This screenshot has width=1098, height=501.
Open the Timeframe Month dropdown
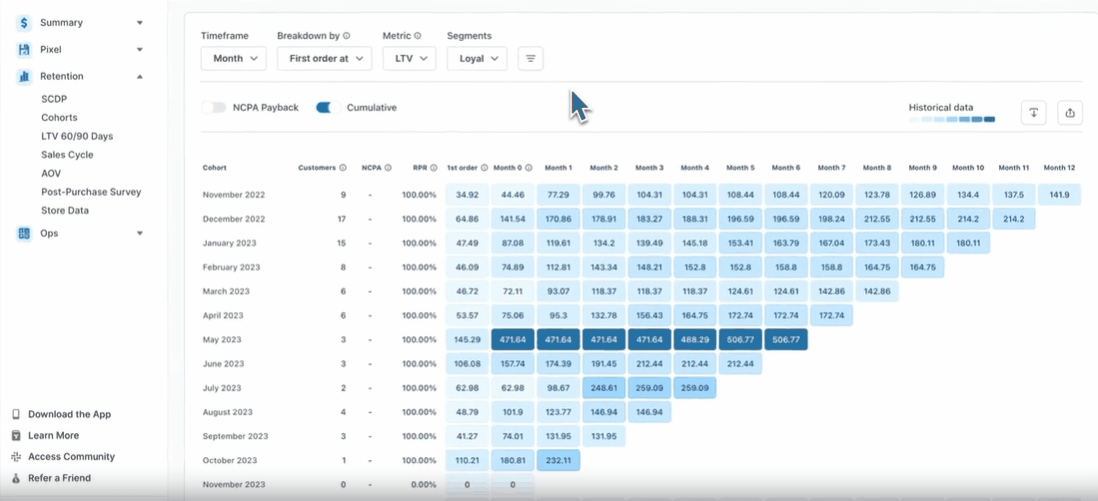[233, 59]
